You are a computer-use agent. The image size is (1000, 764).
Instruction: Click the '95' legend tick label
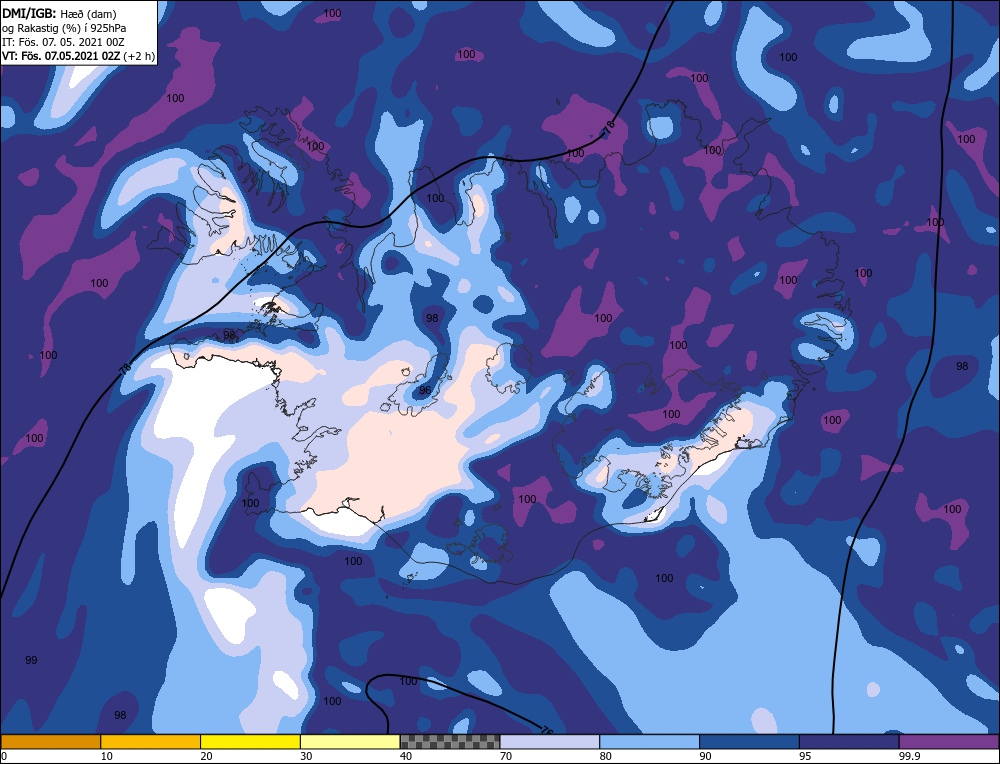(805, 756)
